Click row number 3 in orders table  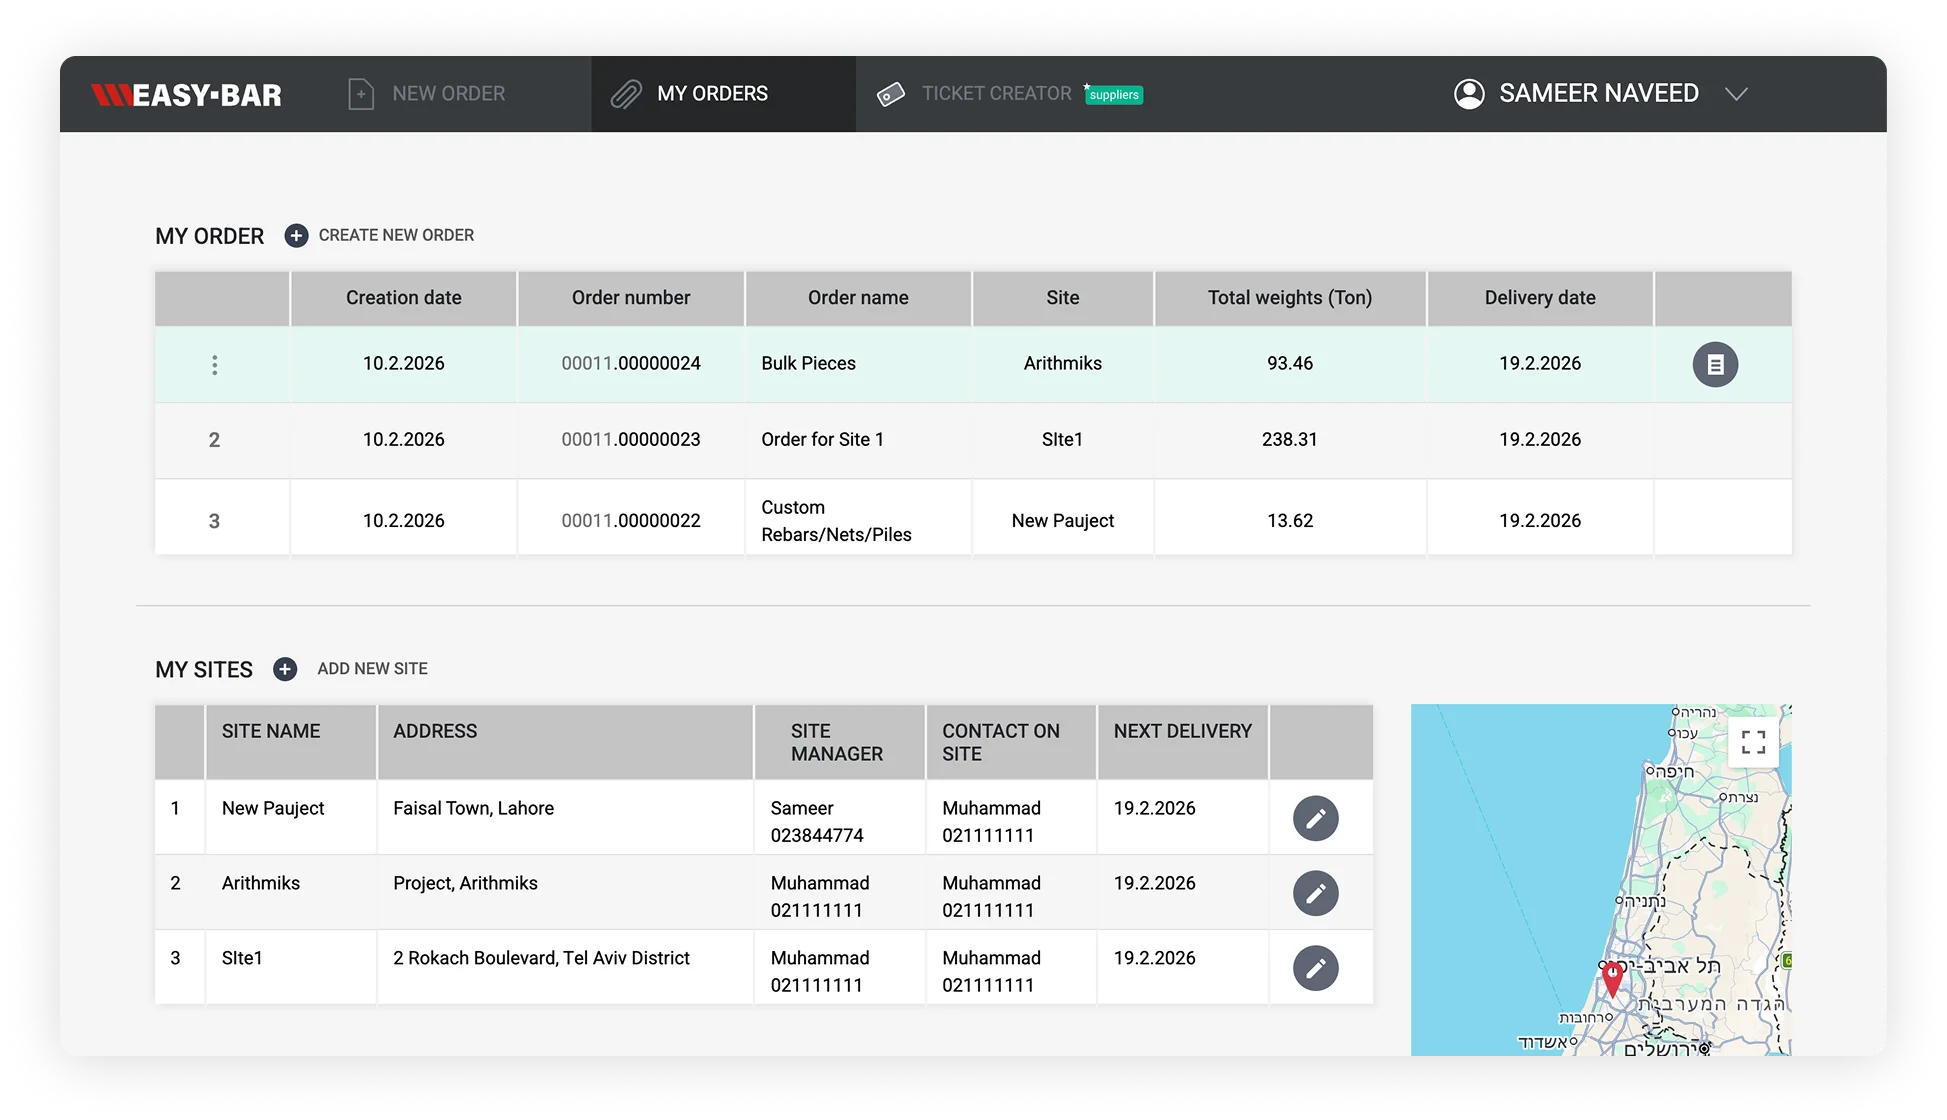pyautogui.click(x=214, y=521)
